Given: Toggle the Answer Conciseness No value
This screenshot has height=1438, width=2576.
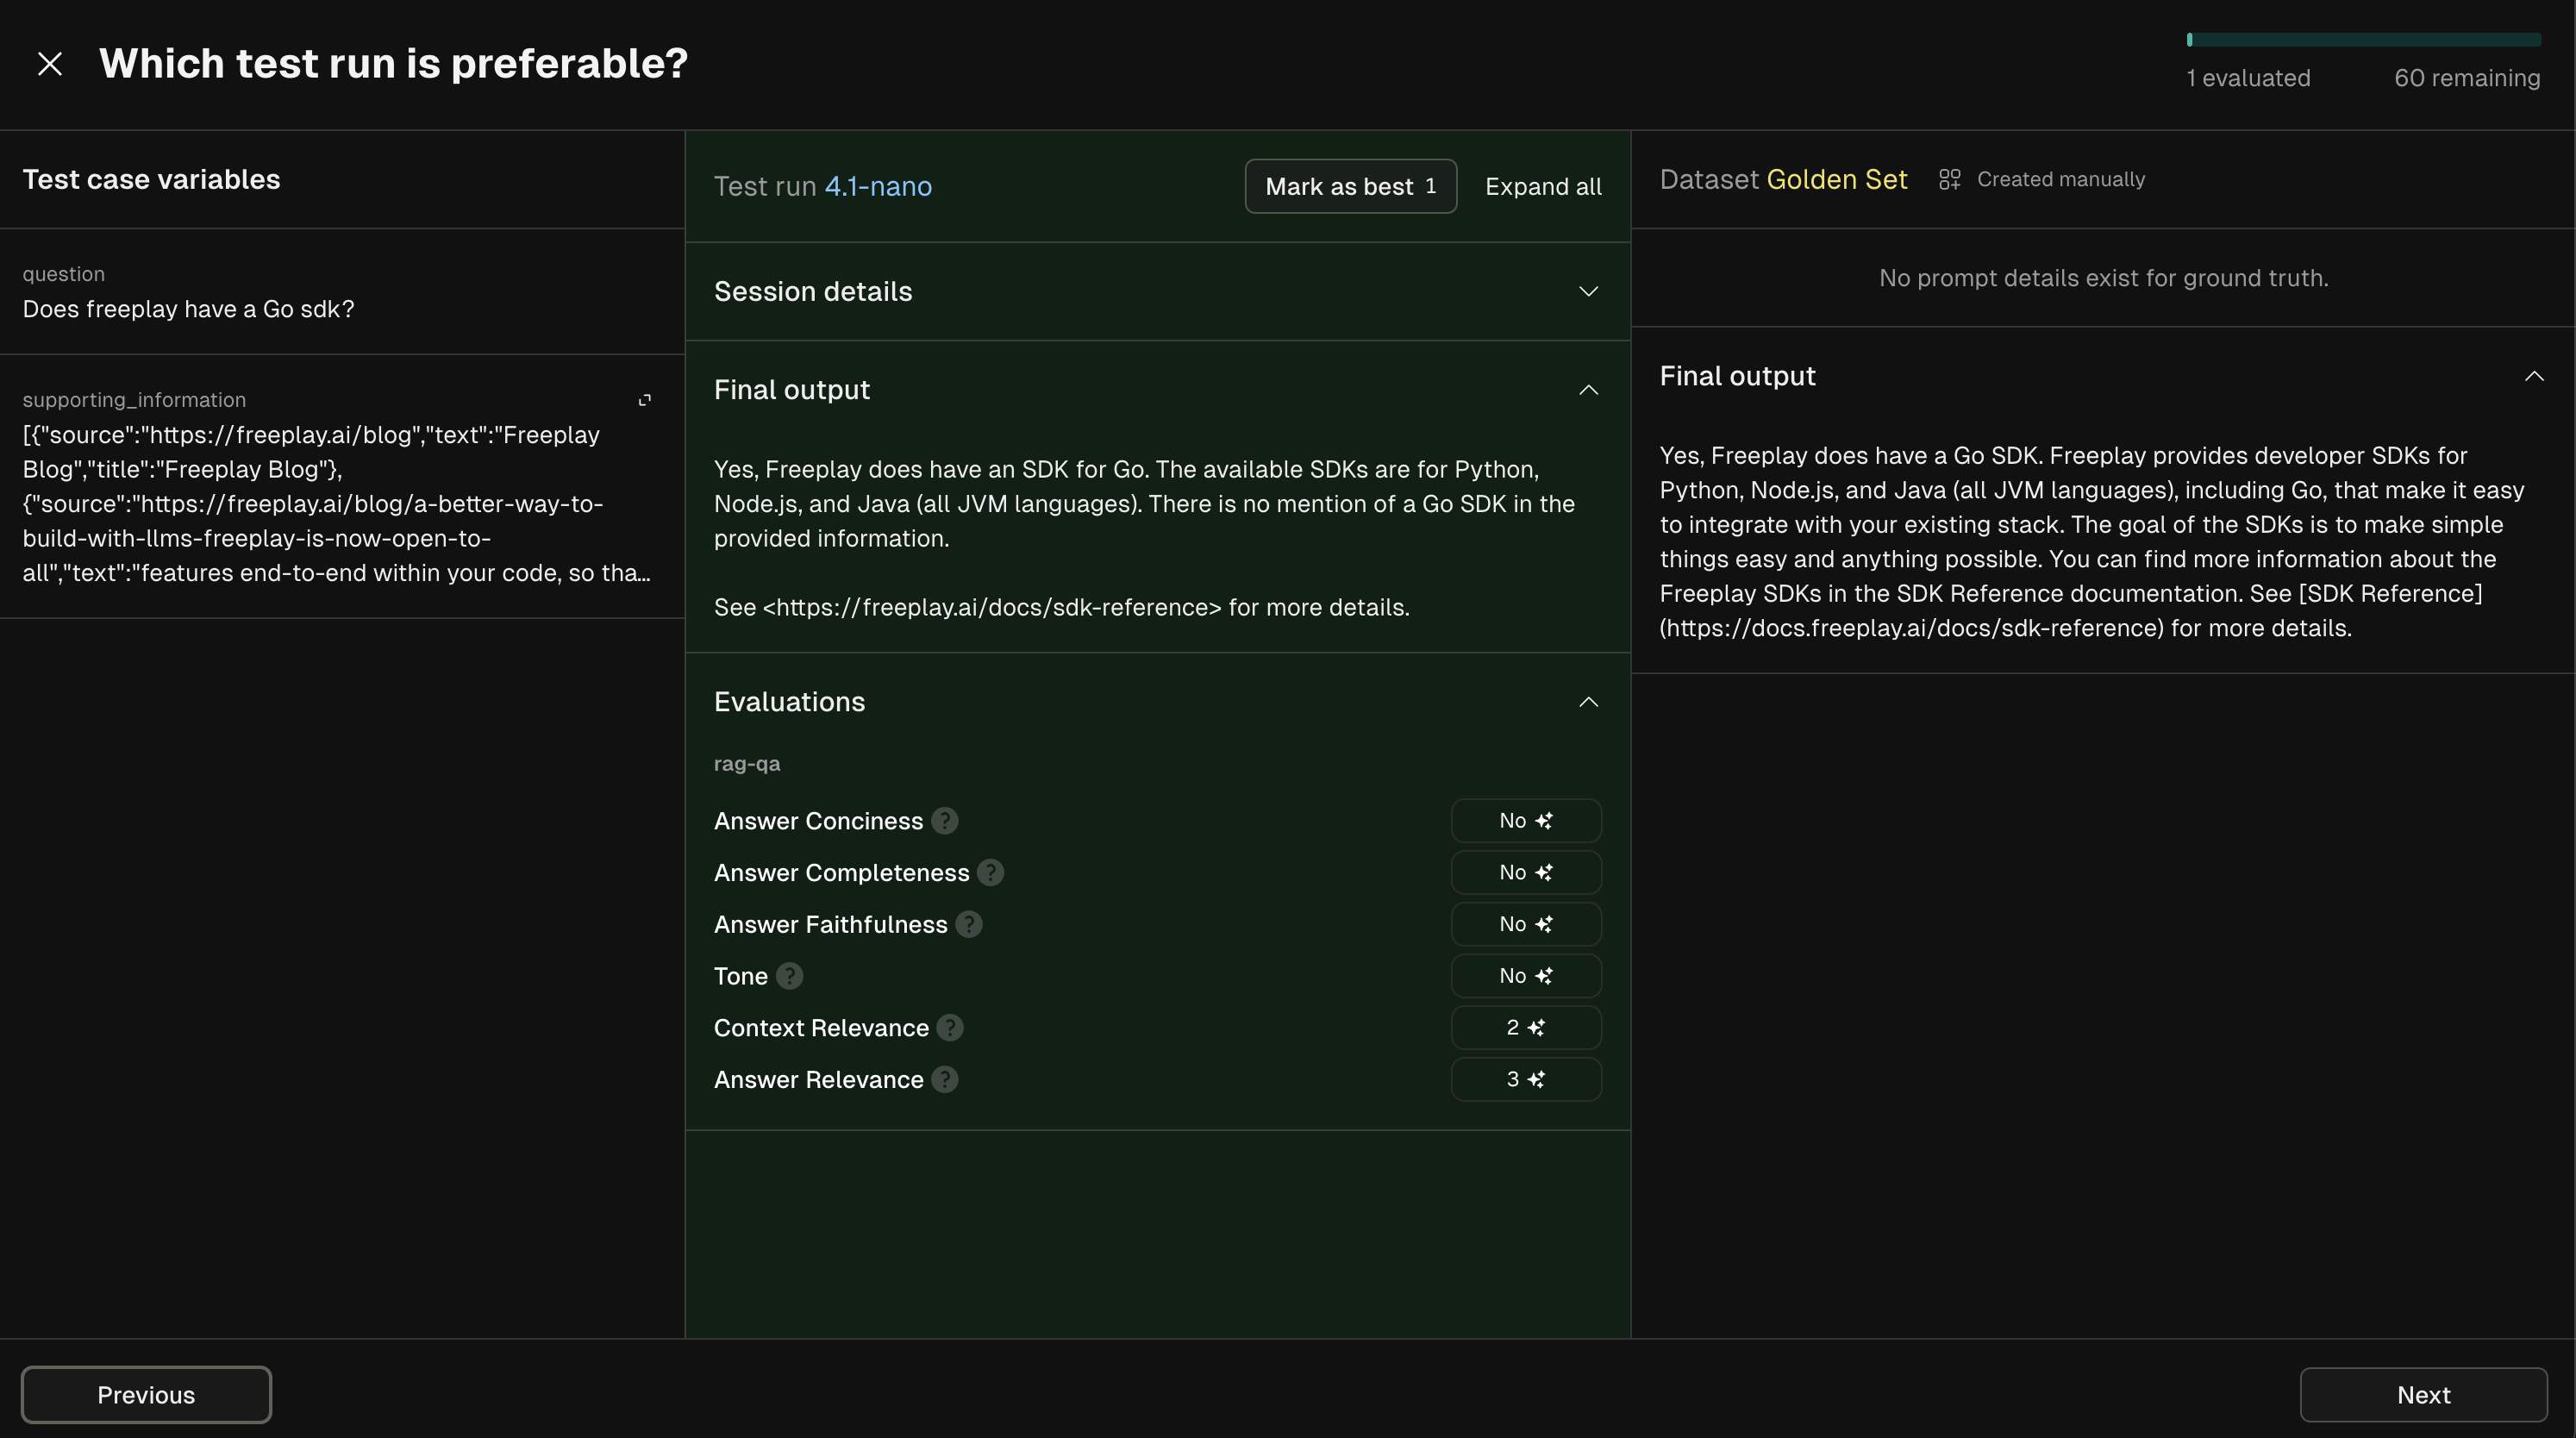Looking at the screenshot, I should coord(1525,821).
